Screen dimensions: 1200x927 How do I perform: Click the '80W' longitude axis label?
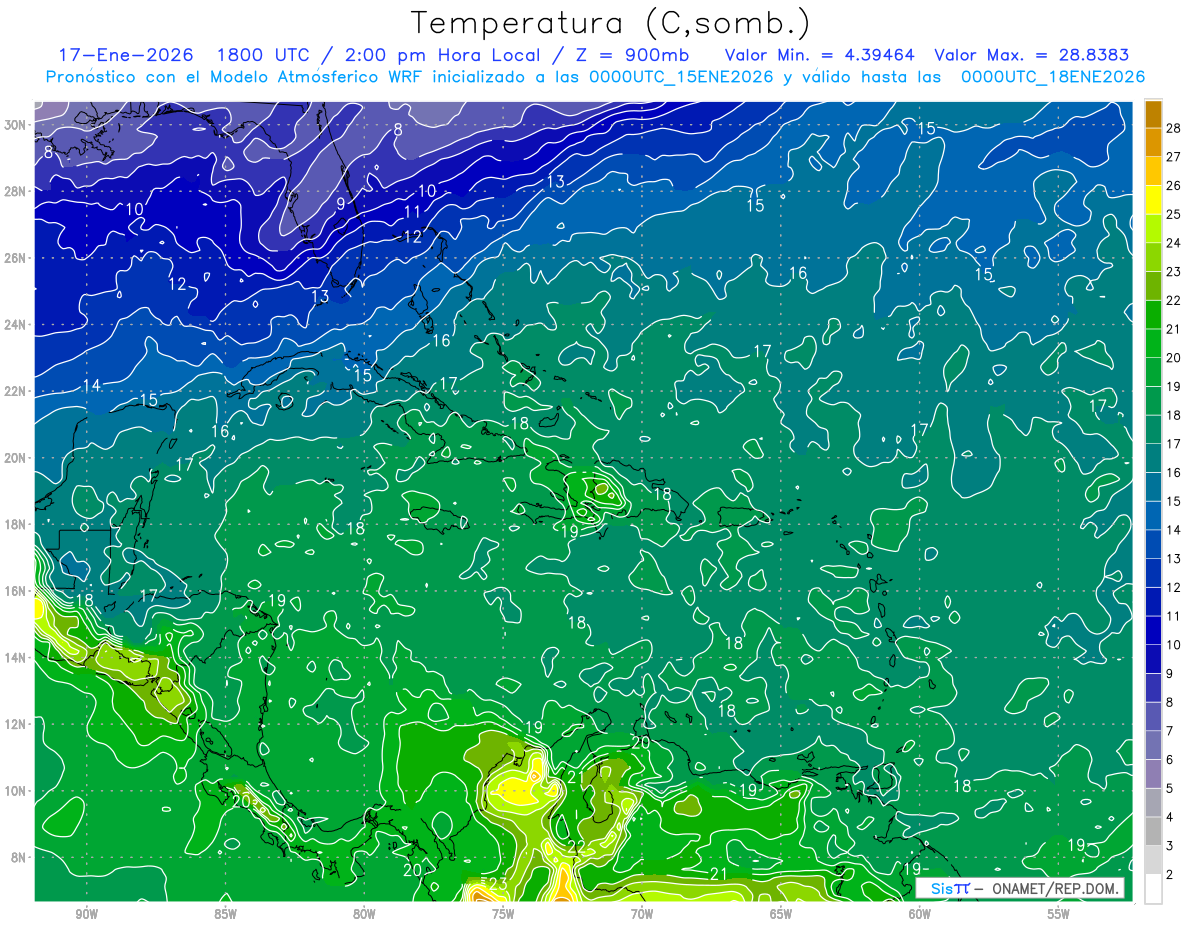coord(364,914)
